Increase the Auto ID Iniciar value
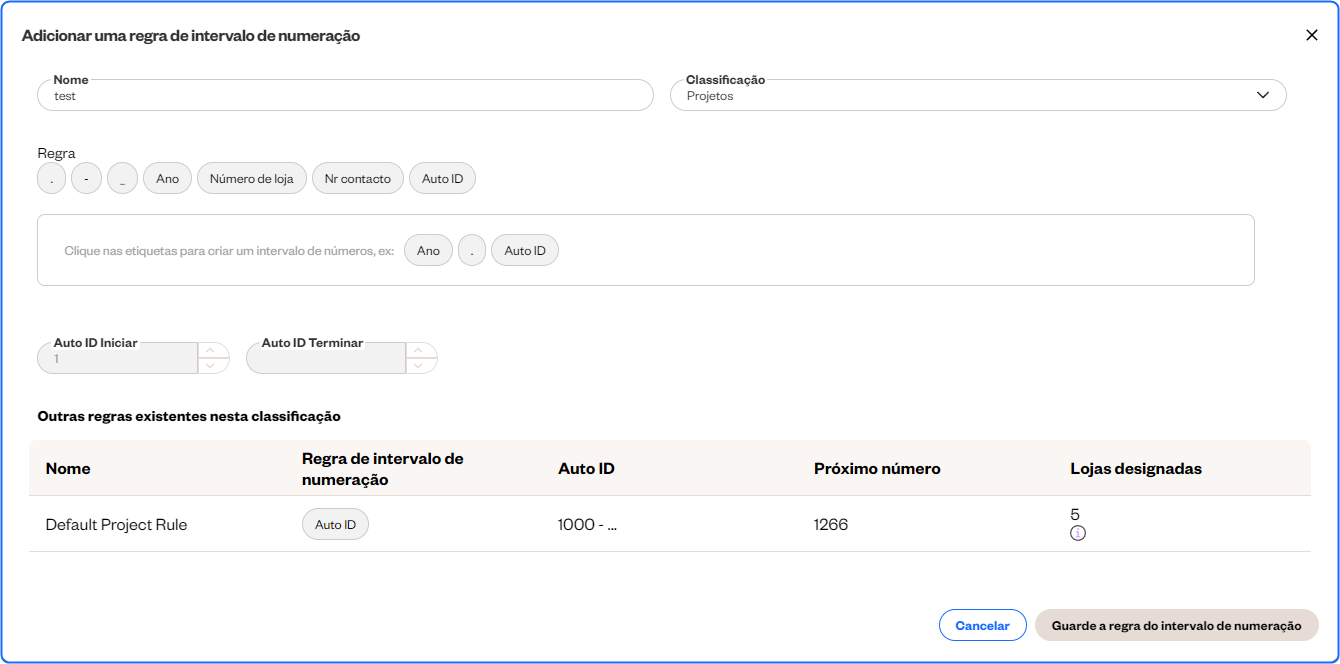This screenshot has width=1340, height=664. tap(213, 350)
